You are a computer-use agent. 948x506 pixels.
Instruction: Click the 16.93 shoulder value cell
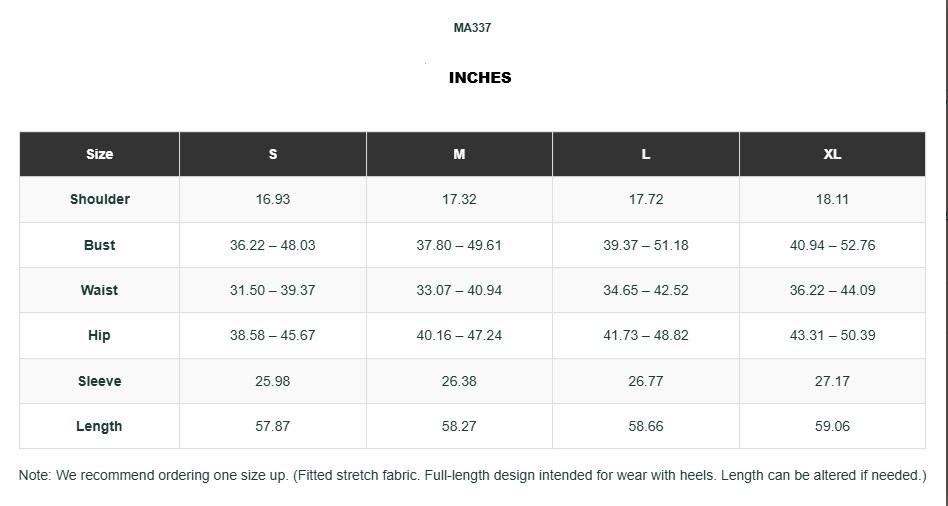coord(273,199)
